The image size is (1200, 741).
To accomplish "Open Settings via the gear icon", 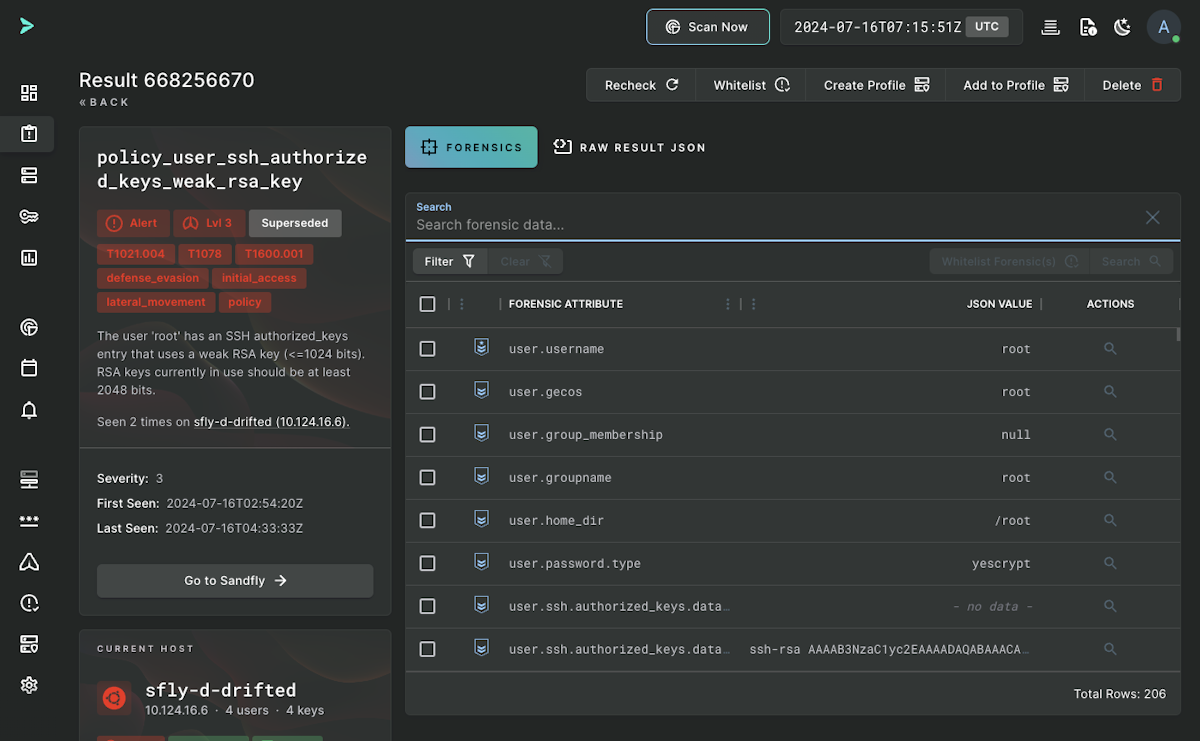I will point(29,685).
